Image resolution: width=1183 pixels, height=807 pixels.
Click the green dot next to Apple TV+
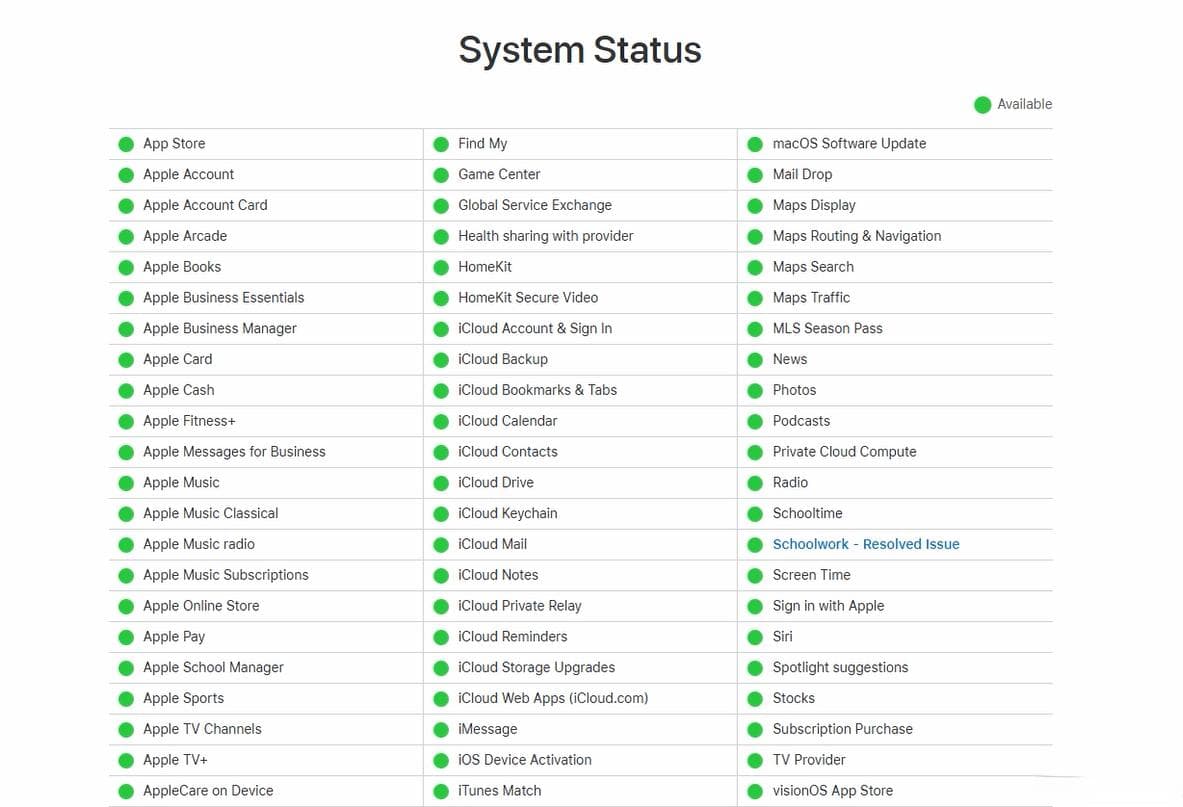coord(126,761)
